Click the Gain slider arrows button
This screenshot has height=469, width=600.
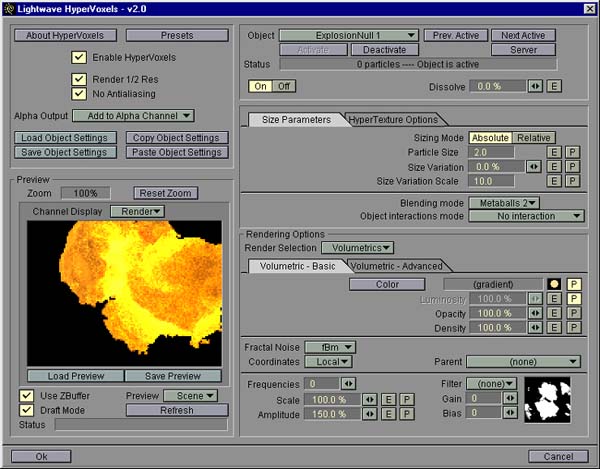(x=510, y=399)
